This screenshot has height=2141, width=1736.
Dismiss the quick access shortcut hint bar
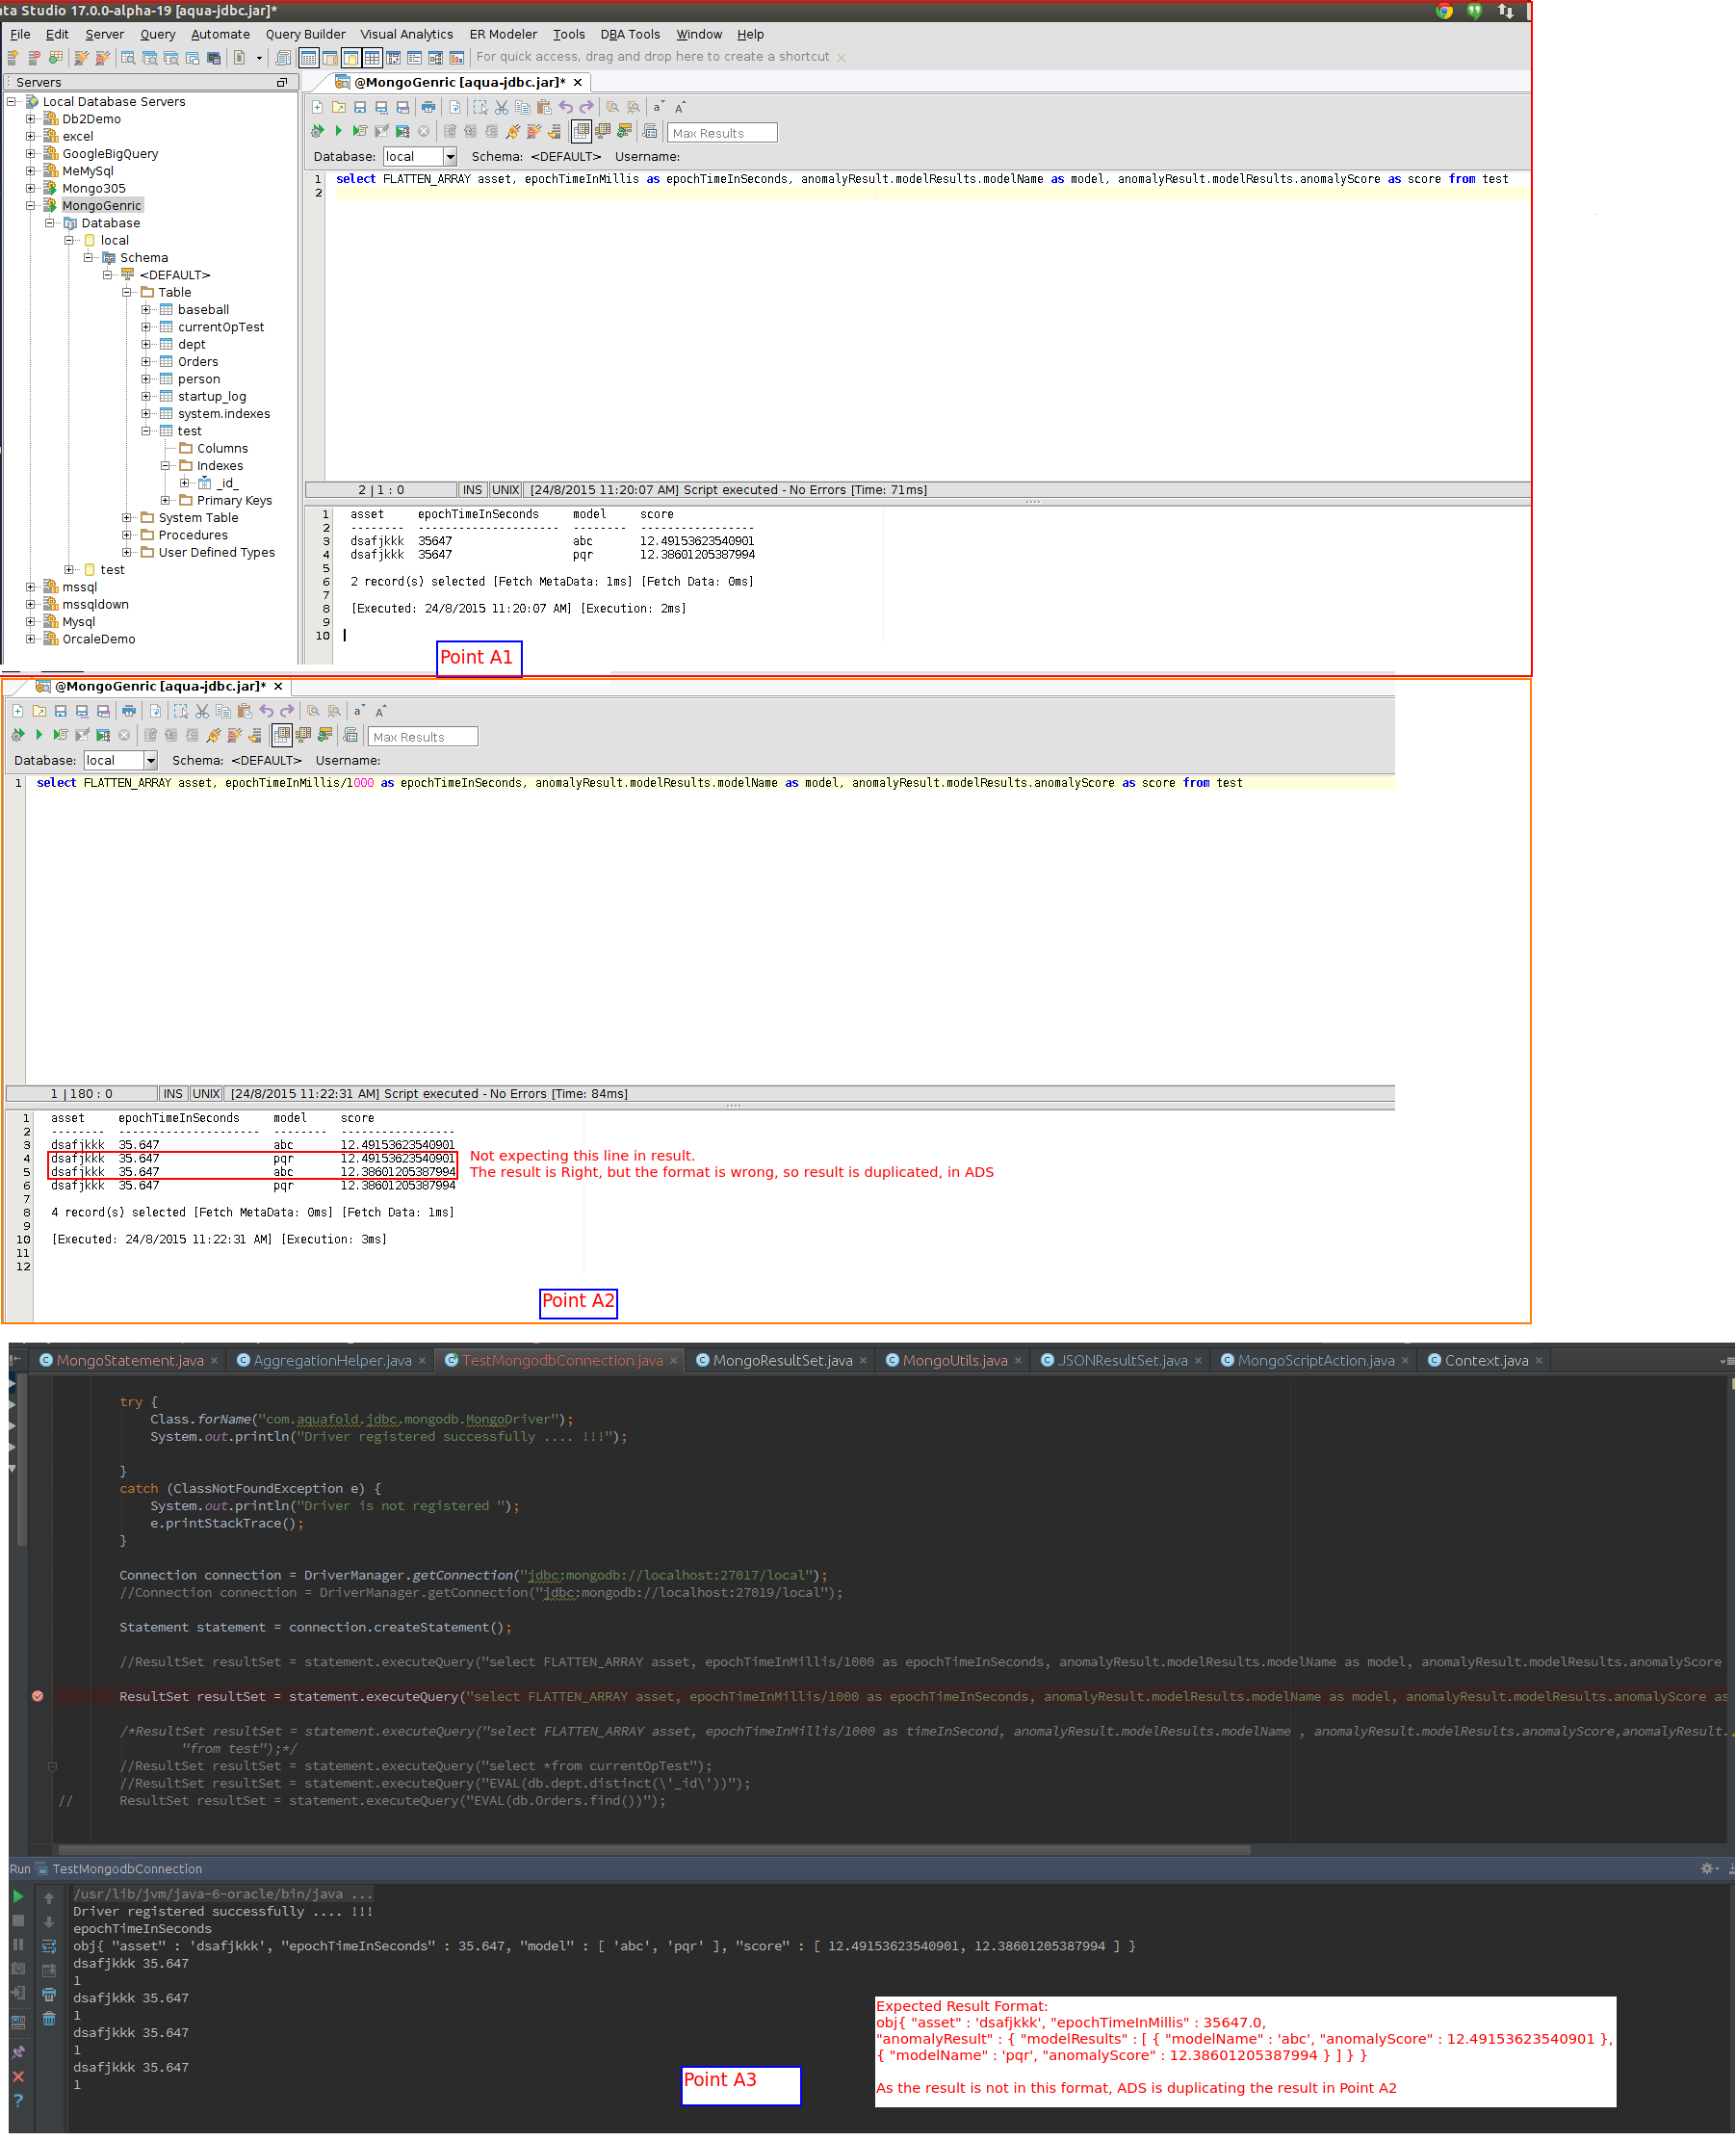(x=841, y=58)
